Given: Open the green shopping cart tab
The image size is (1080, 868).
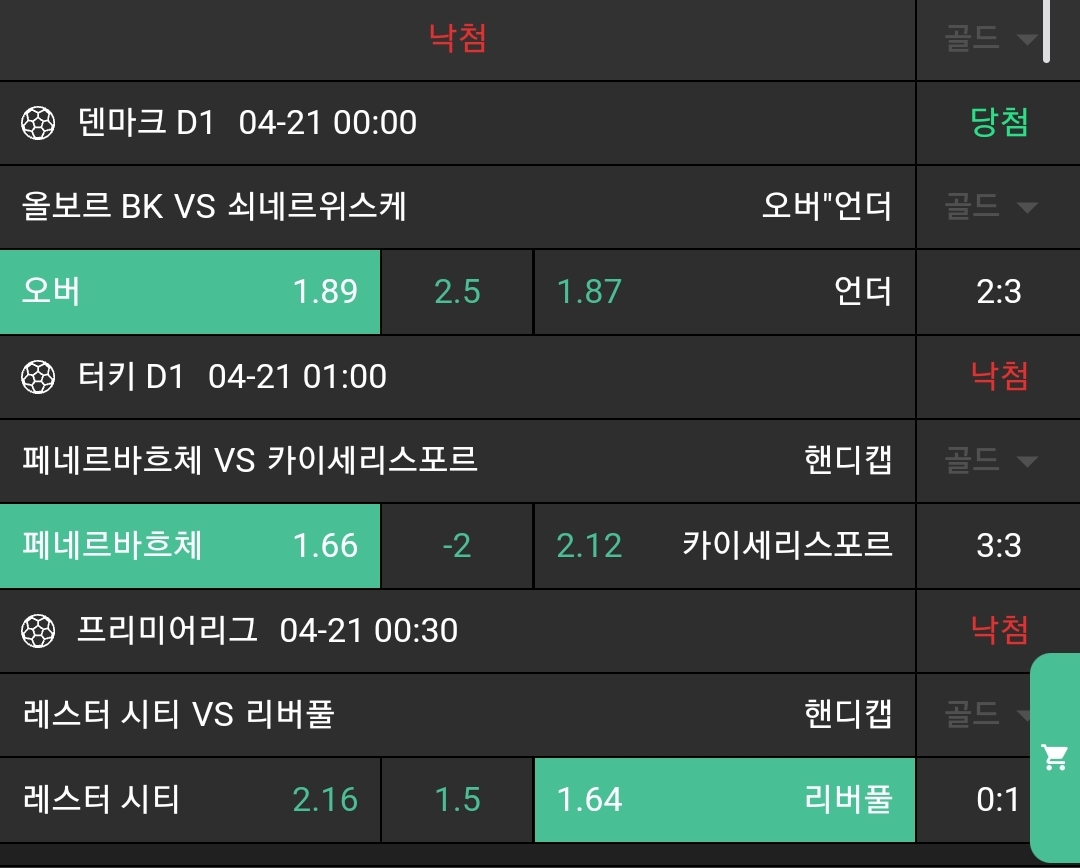Looking at the screenshot, I should pos(1055,757).
